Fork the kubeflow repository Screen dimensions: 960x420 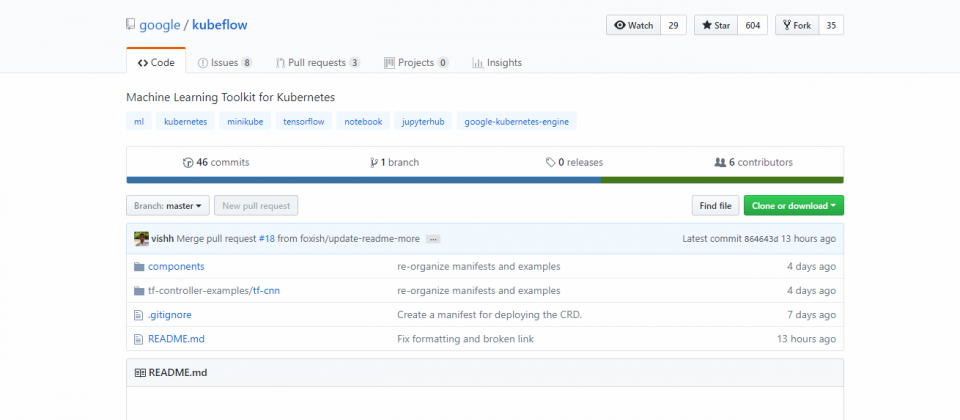click(x=797, y=26)
